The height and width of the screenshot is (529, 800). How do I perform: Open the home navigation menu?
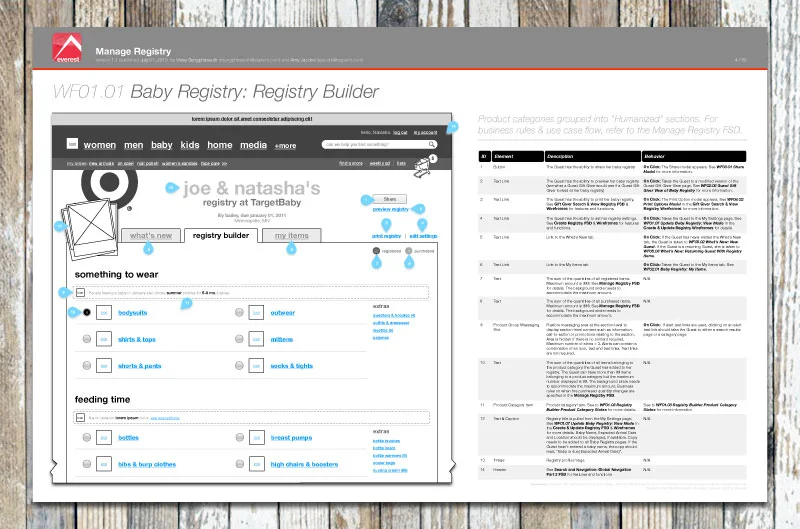tap(220, 145)
